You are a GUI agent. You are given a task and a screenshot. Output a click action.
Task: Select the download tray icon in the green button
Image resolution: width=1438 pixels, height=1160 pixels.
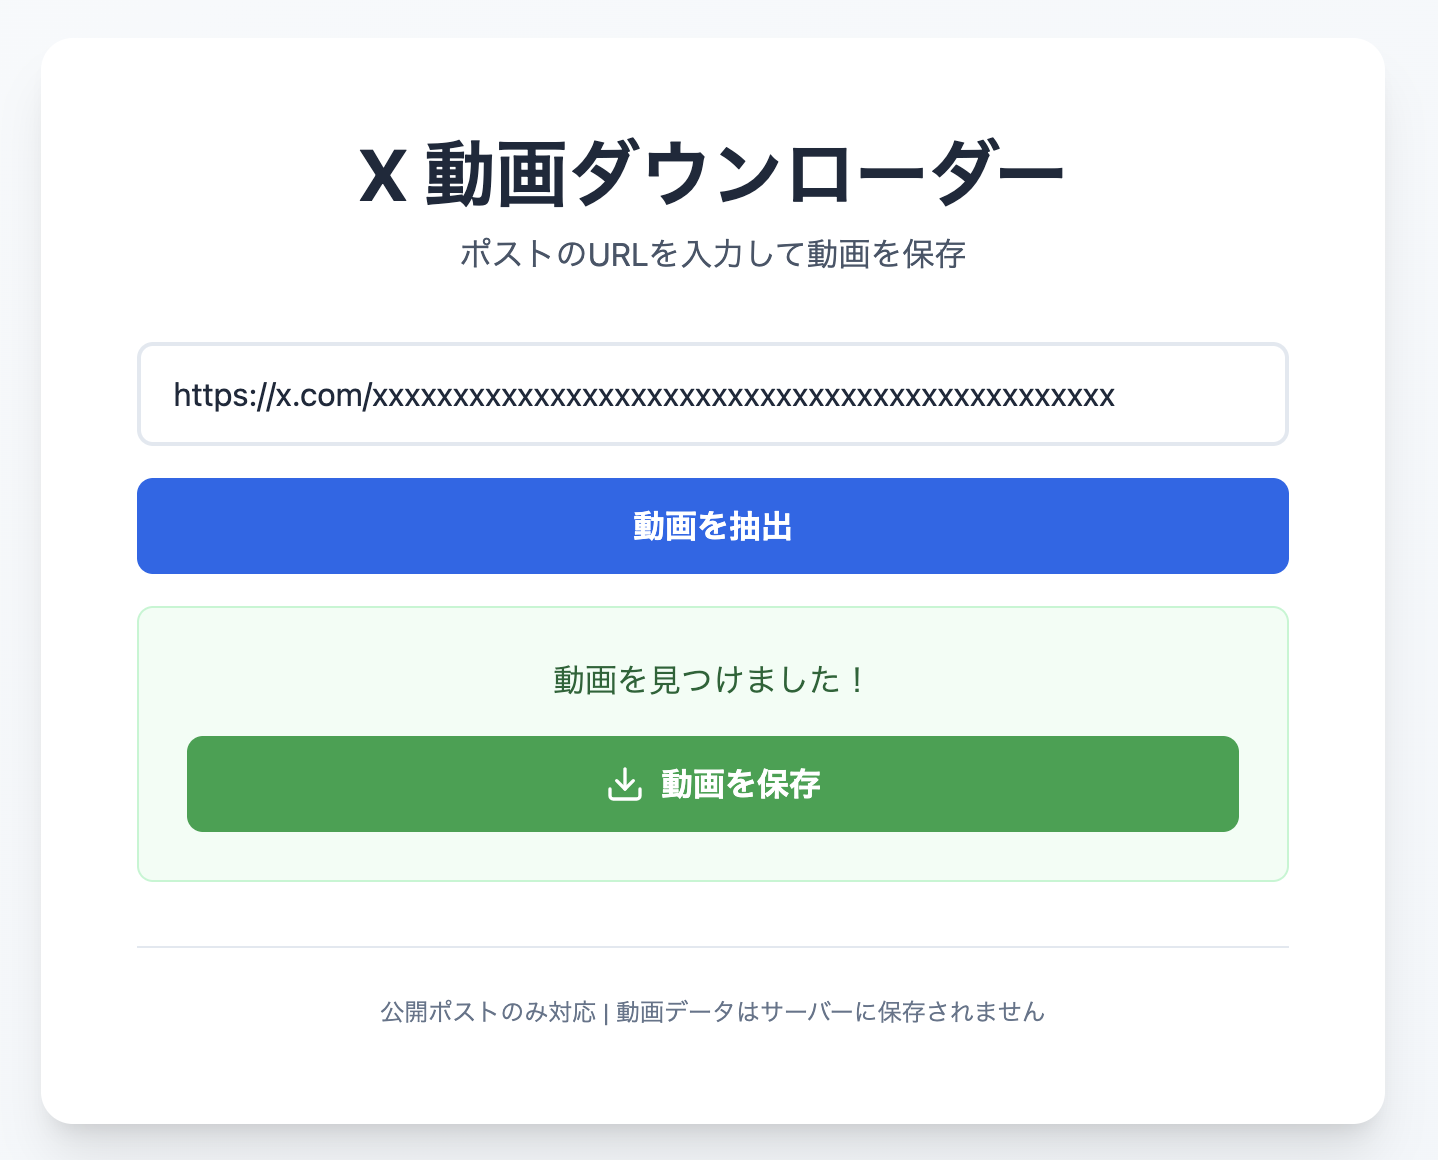[x=625, y=784]
